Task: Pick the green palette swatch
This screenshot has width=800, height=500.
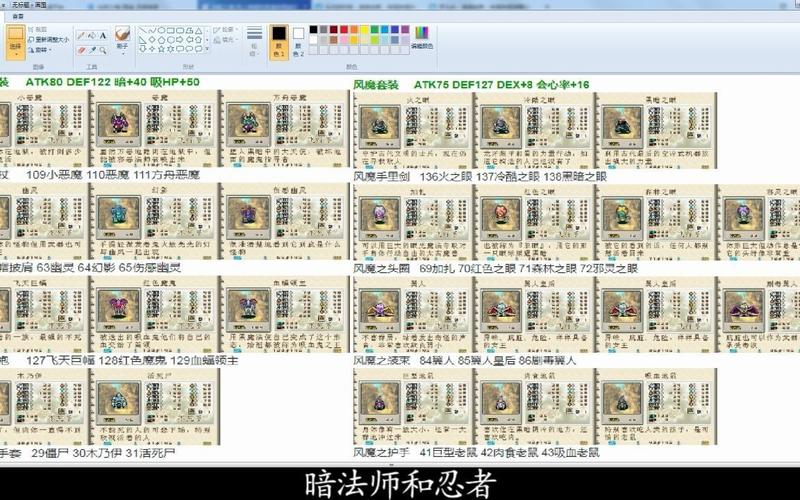Action: click(374, 30)
